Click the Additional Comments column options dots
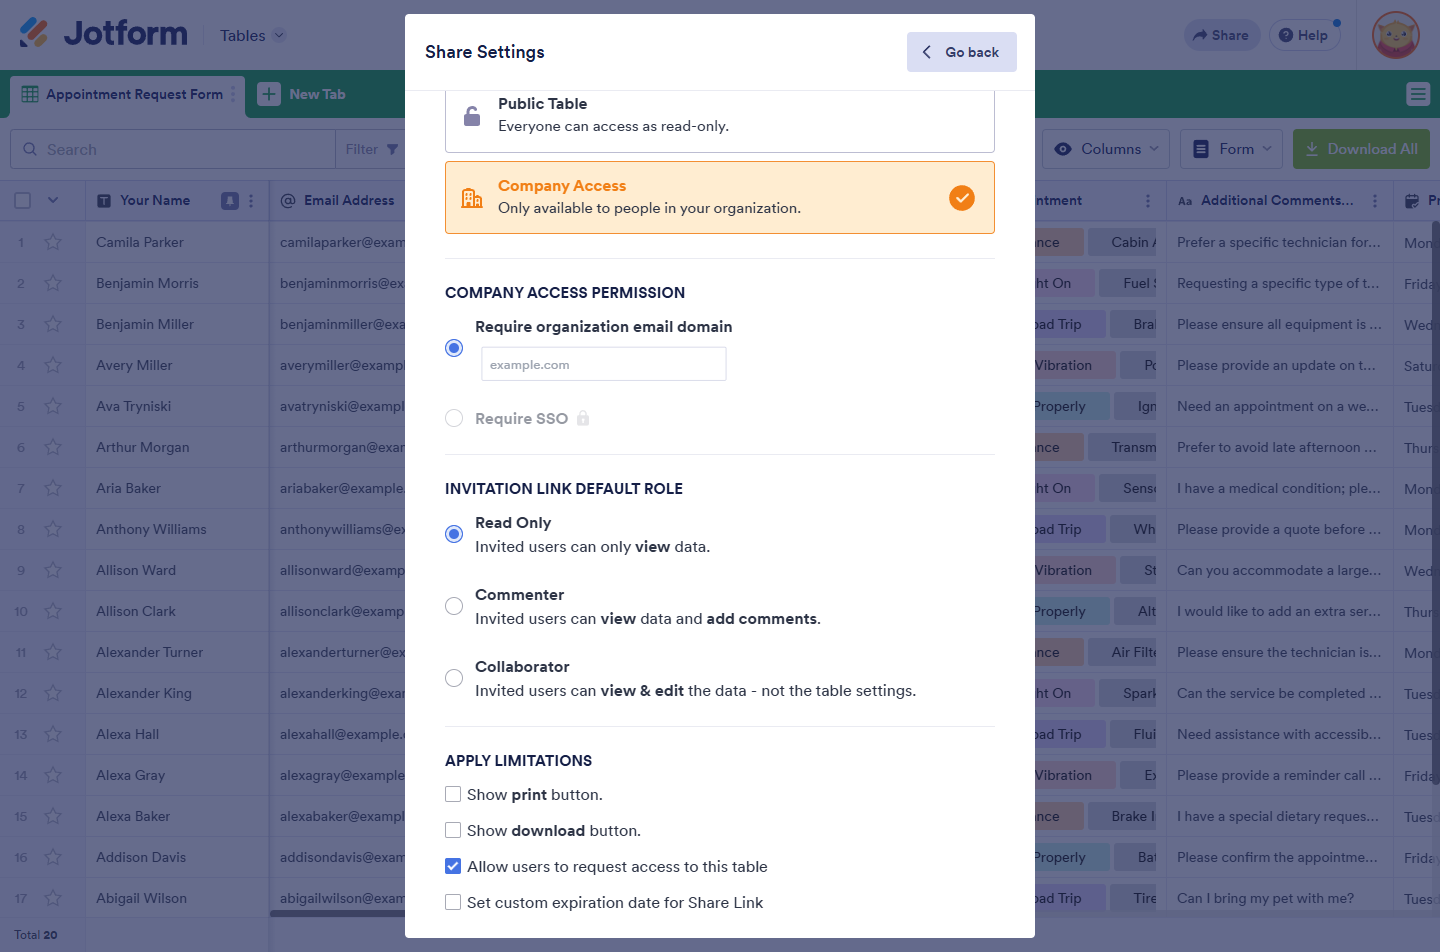The height and width of the screenshot is (952, 1440). pyautogui.click(x=1375, y=201)
